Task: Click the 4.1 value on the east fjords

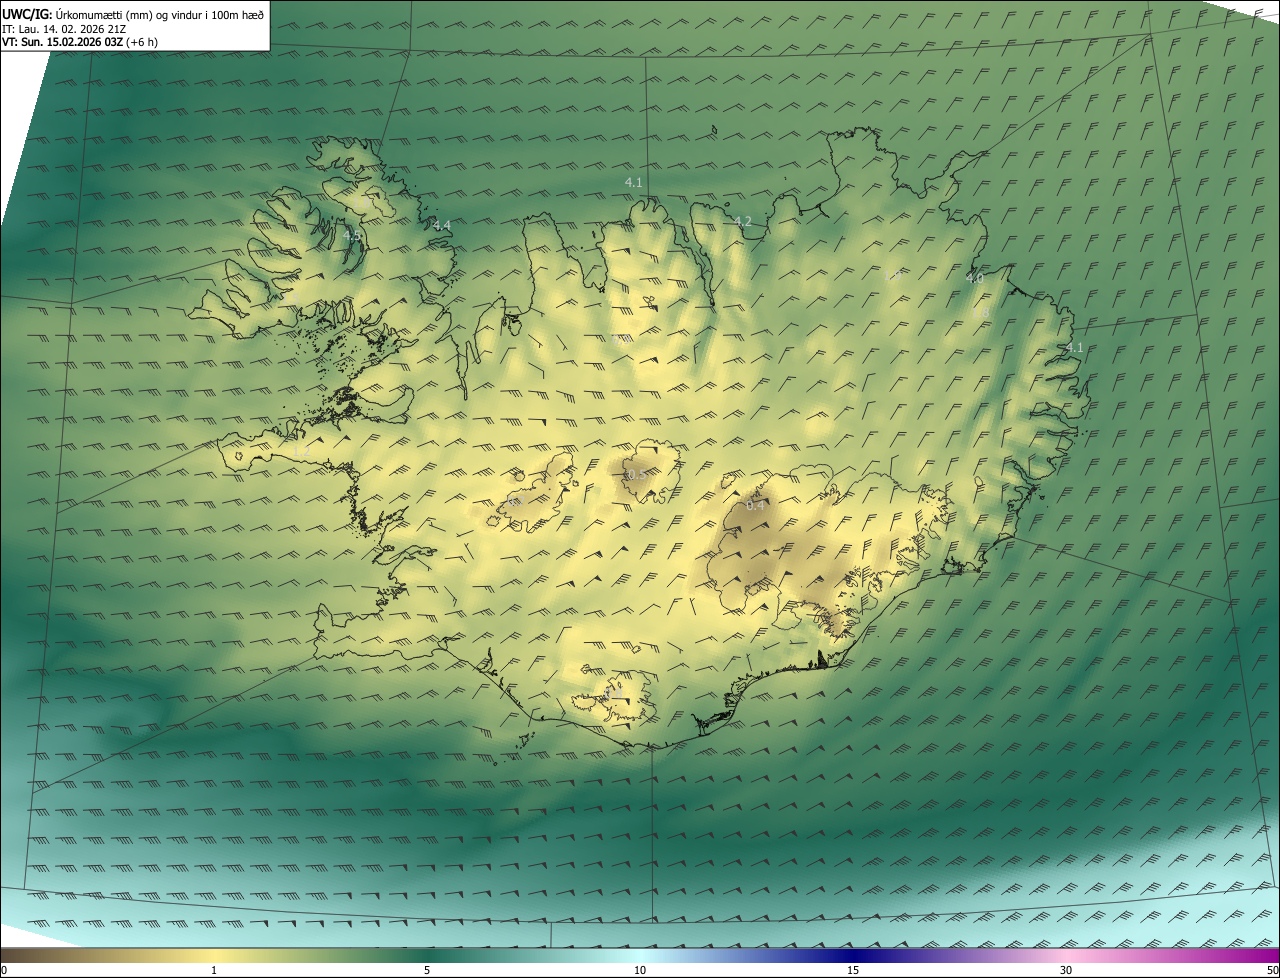Action: pos(1074,347)
